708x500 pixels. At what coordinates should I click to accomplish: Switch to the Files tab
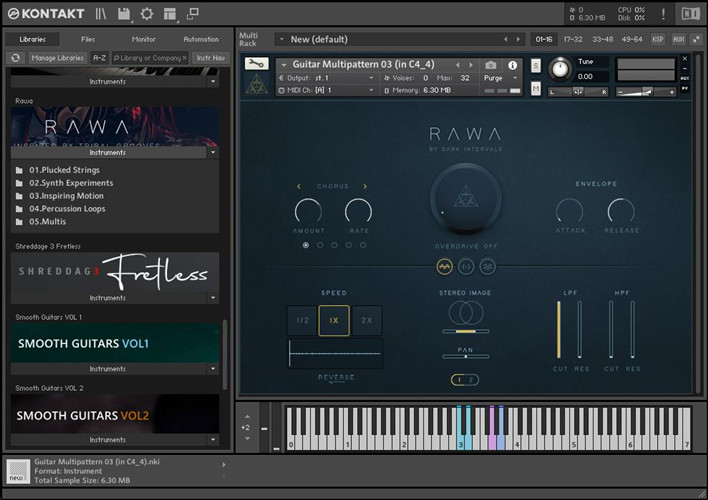pos(88,39)
